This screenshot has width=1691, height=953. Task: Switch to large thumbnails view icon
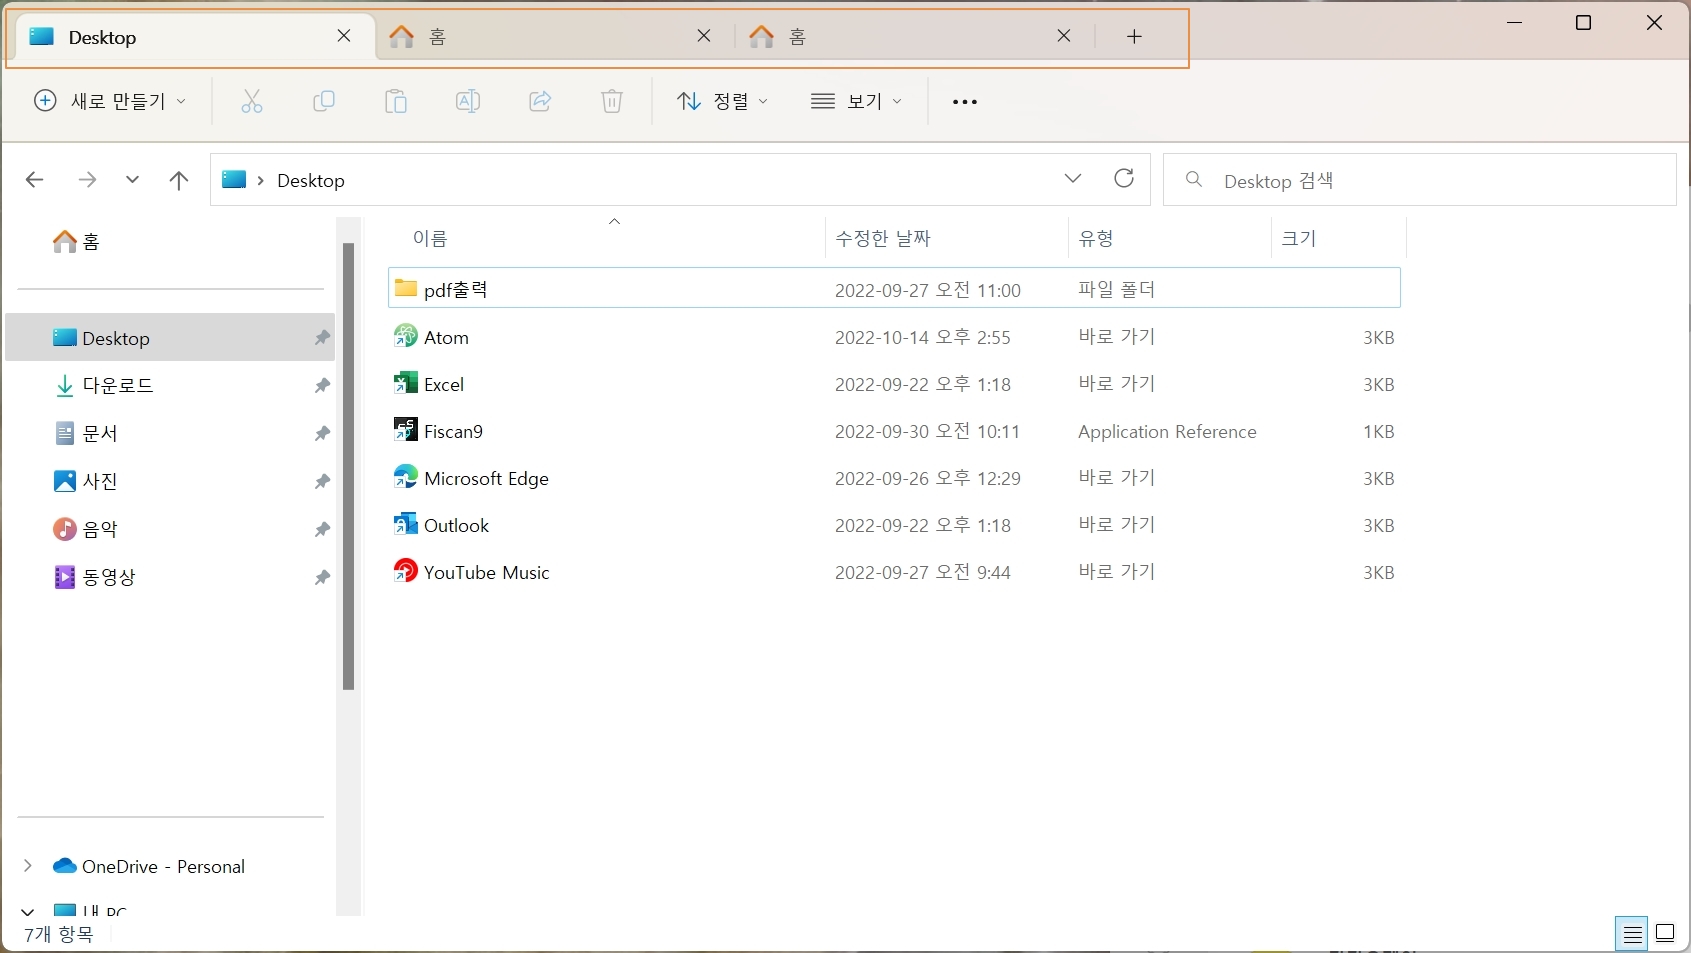[x=1665, y=934]
